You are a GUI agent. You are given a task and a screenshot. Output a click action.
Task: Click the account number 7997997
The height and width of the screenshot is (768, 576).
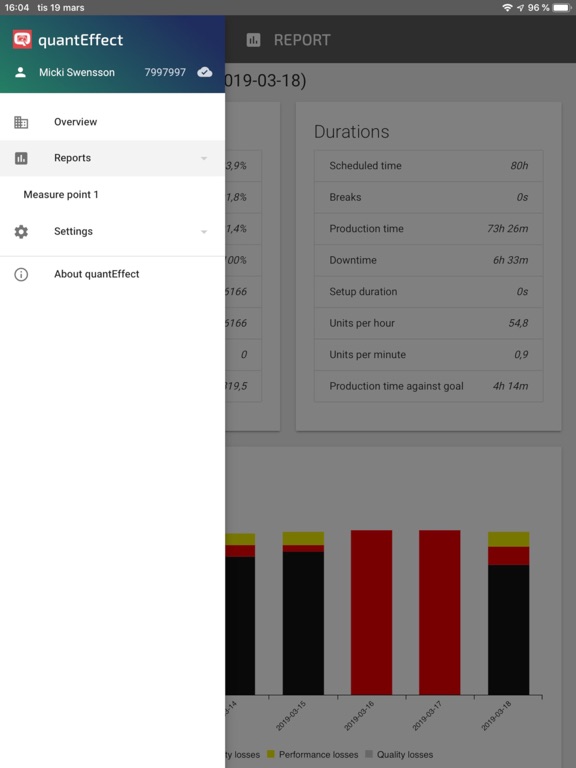click(165, 72)
